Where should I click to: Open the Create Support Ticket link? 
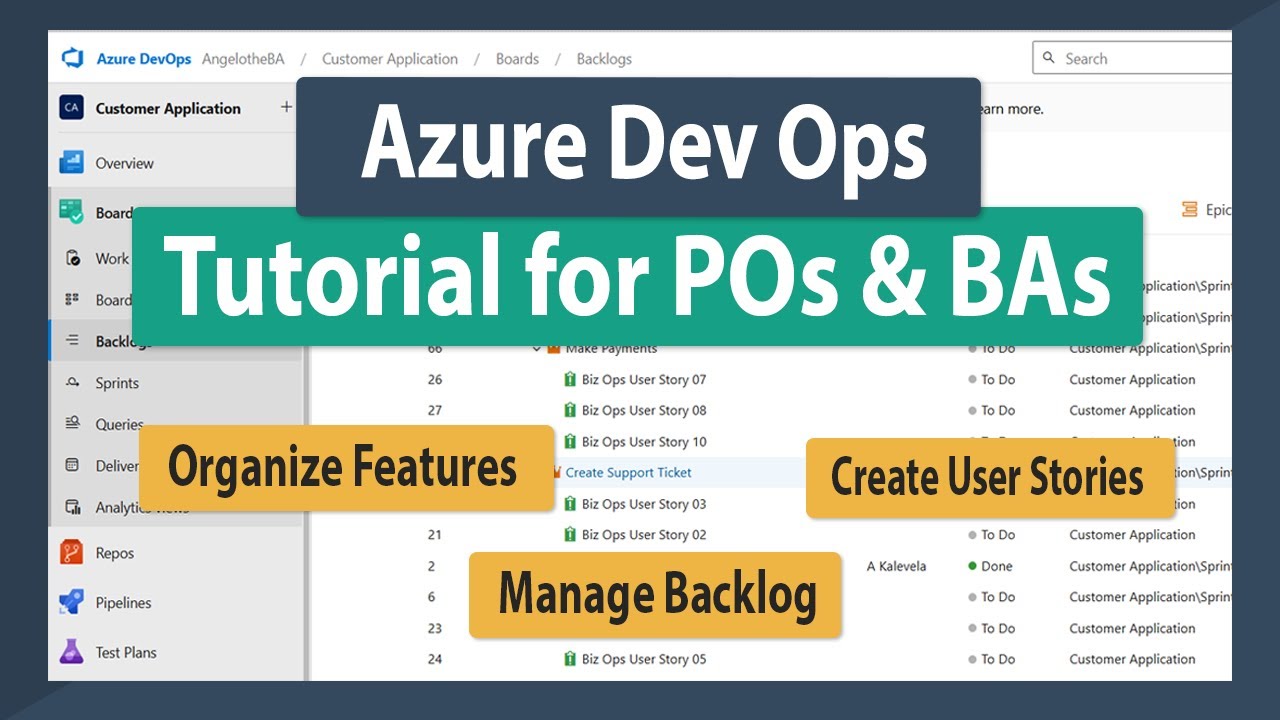click(x=629, y=473)
